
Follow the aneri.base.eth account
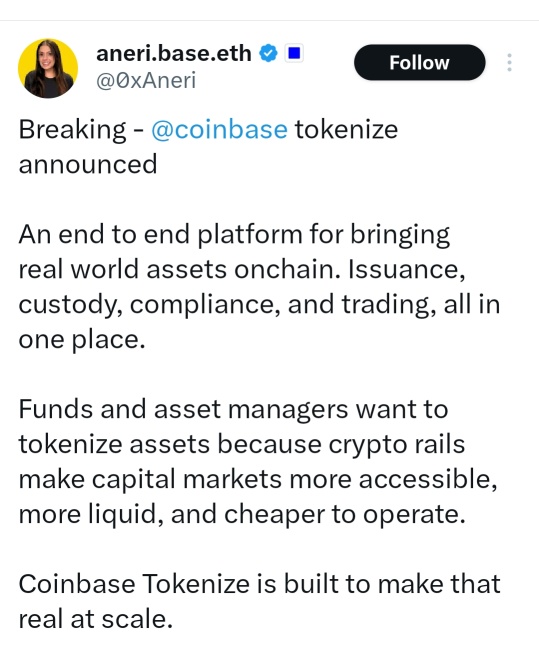(420, 62)
